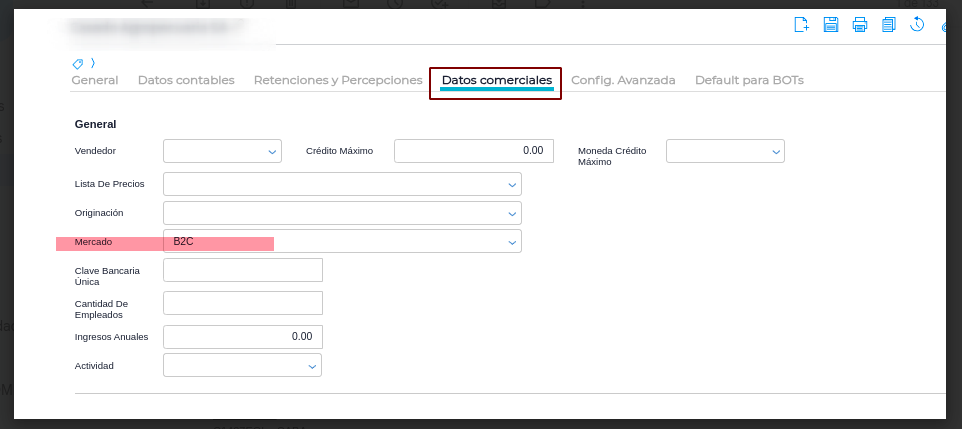Expand the Actividad dropdown
962x429 pixels.
coord(312,366)
